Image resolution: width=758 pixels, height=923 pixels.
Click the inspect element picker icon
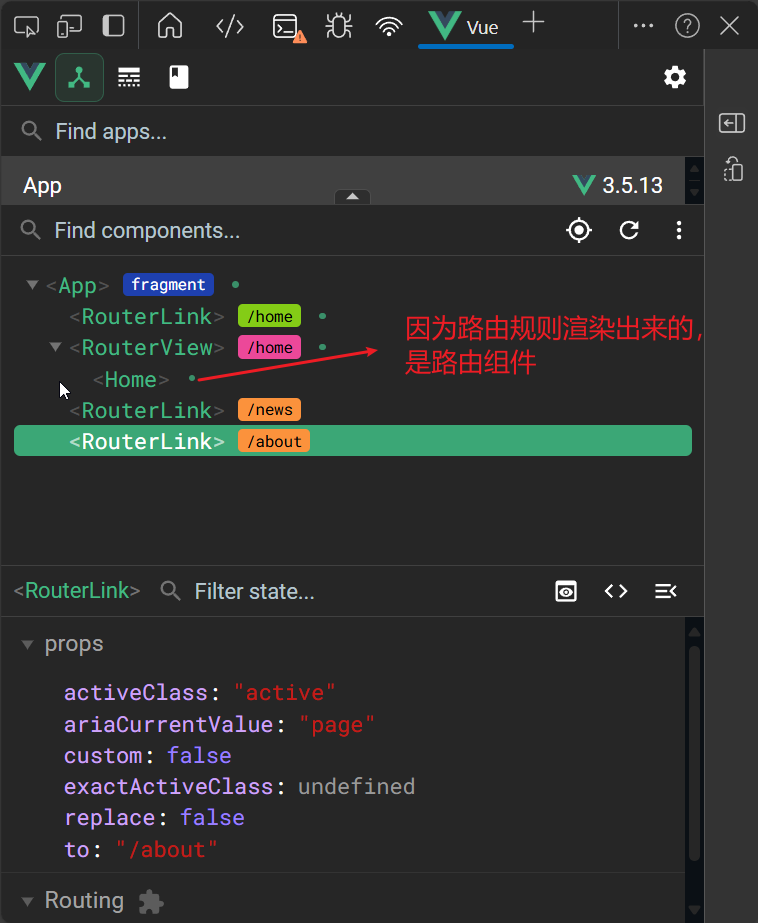(x=26, y=26)
